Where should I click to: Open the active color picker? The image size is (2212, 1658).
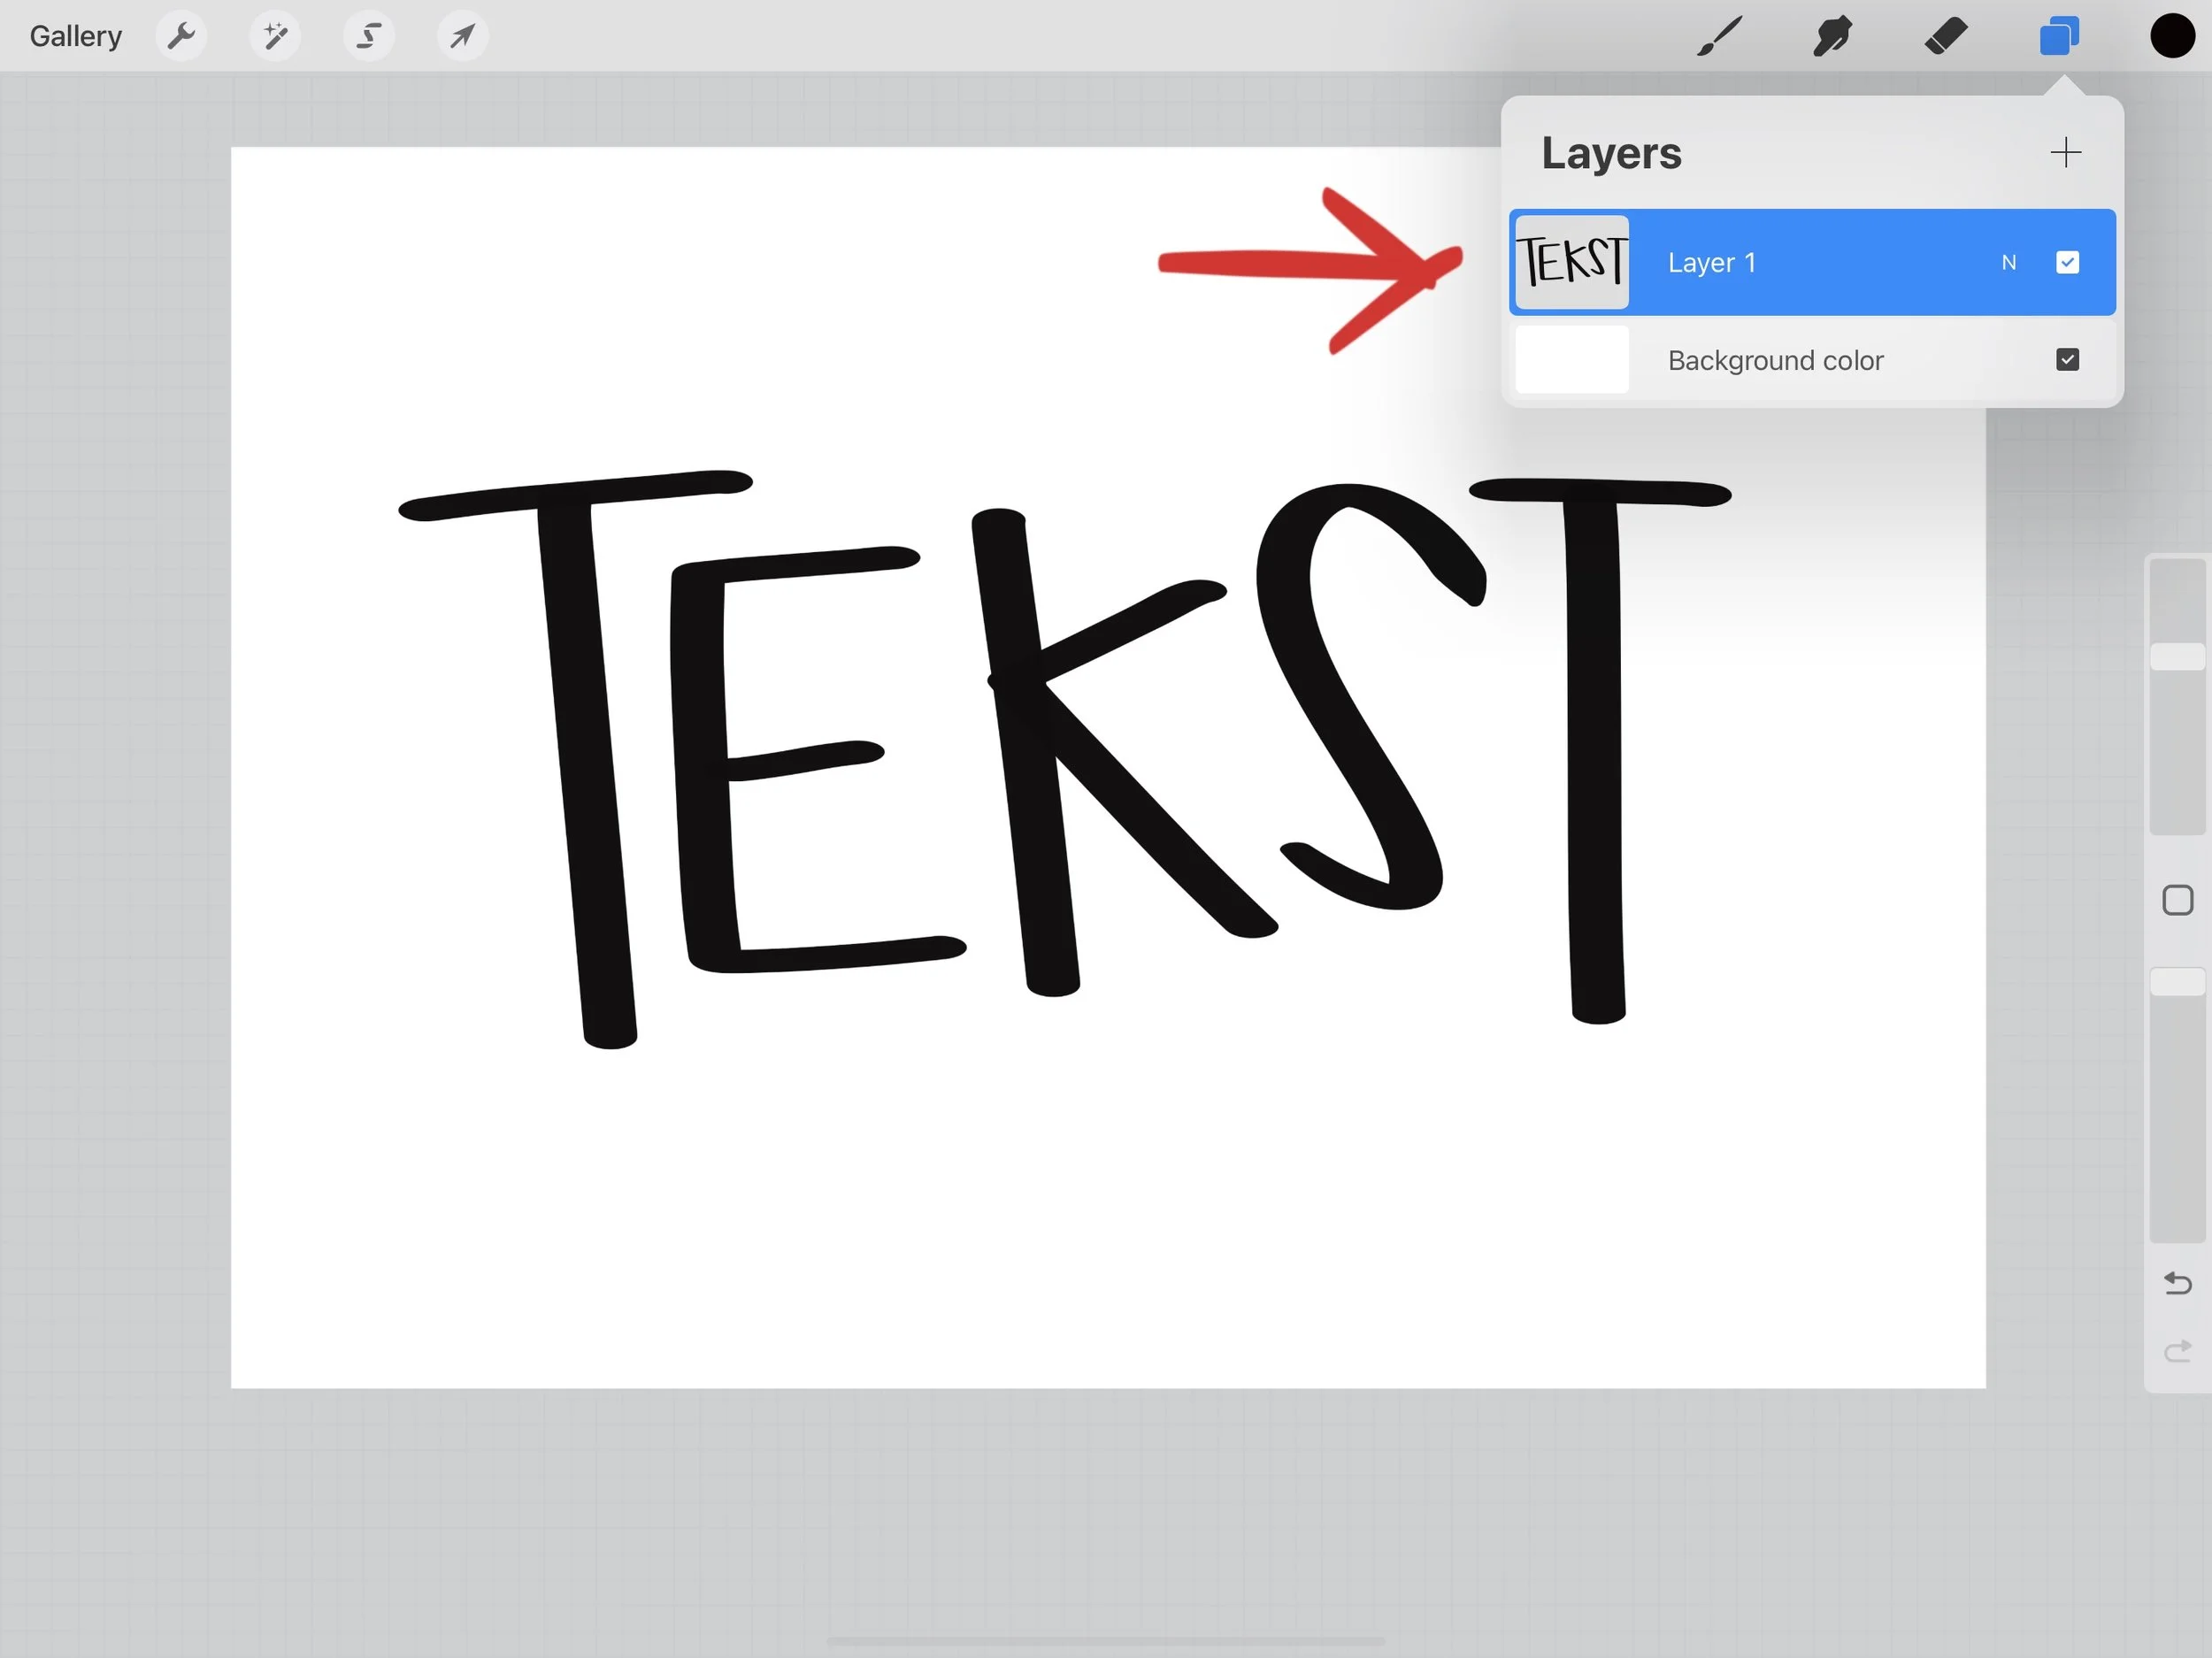2172,36
